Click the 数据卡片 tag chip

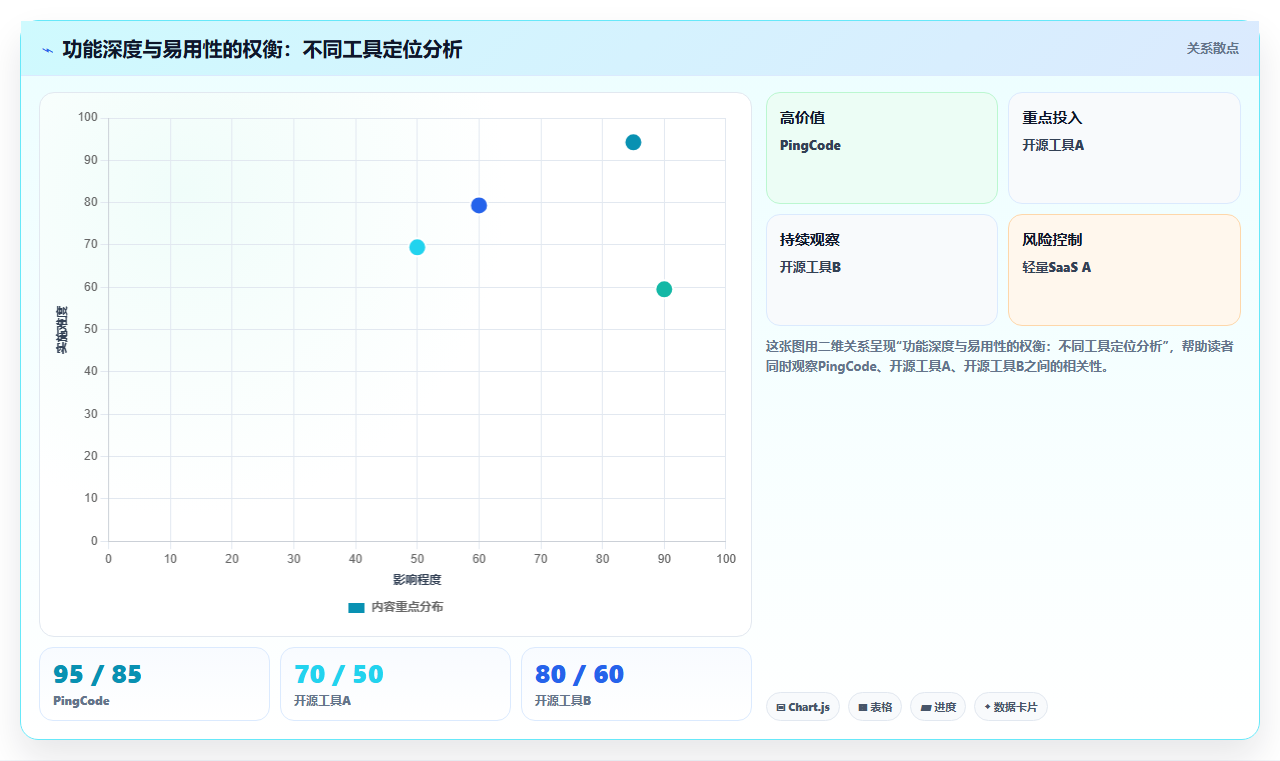pyautogui.click(x=1011, y=707)
